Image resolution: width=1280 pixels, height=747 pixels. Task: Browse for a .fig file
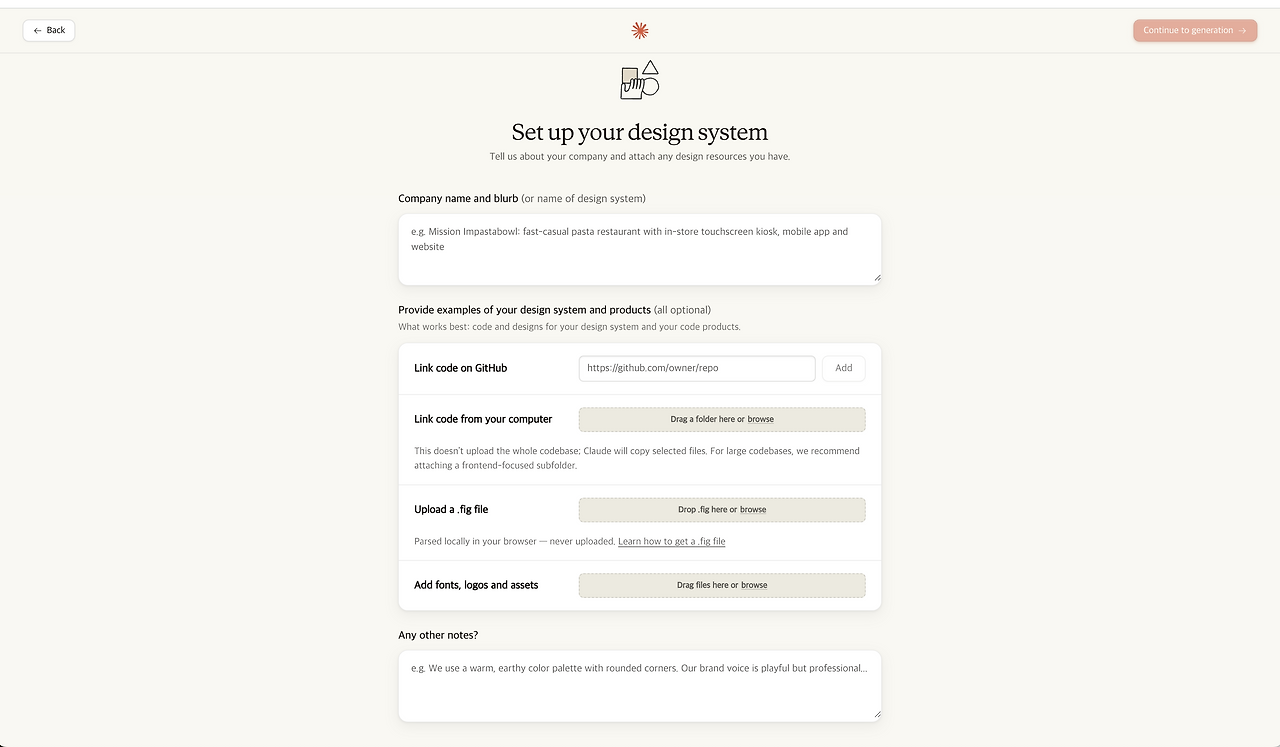[x=753, y=510]
